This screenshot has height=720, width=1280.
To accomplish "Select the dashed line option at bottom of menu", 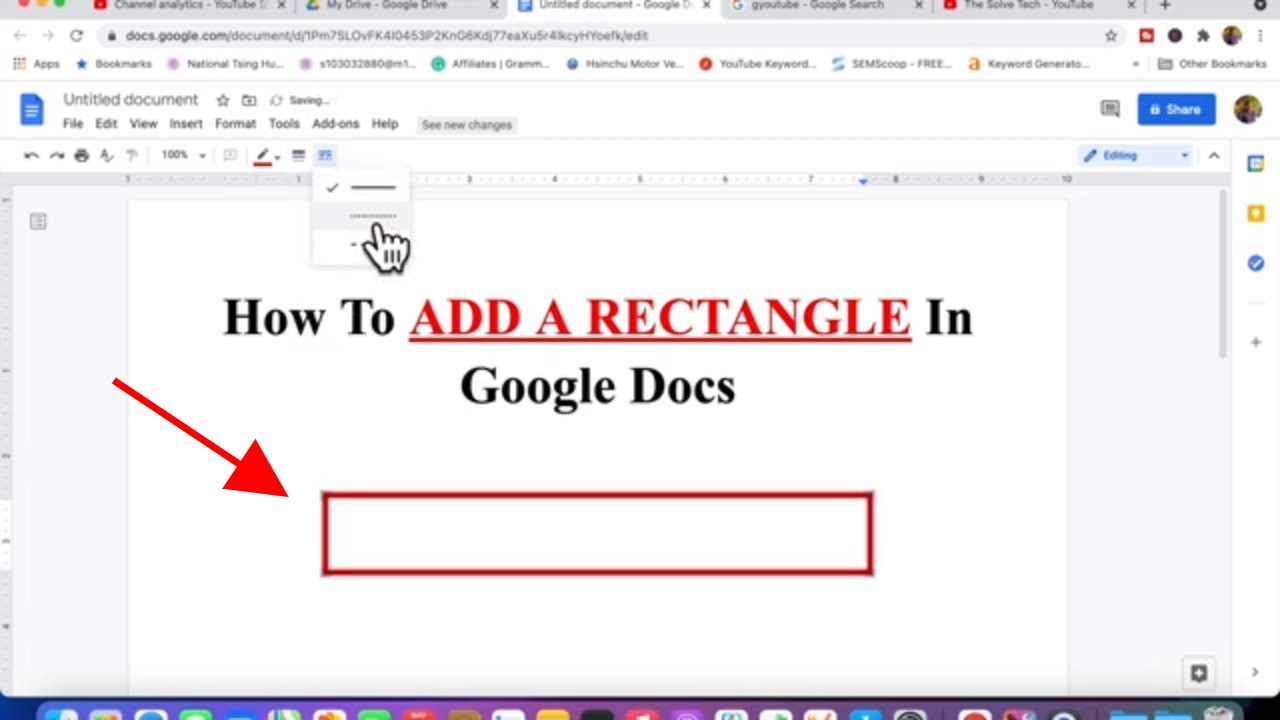I will 361,245.
